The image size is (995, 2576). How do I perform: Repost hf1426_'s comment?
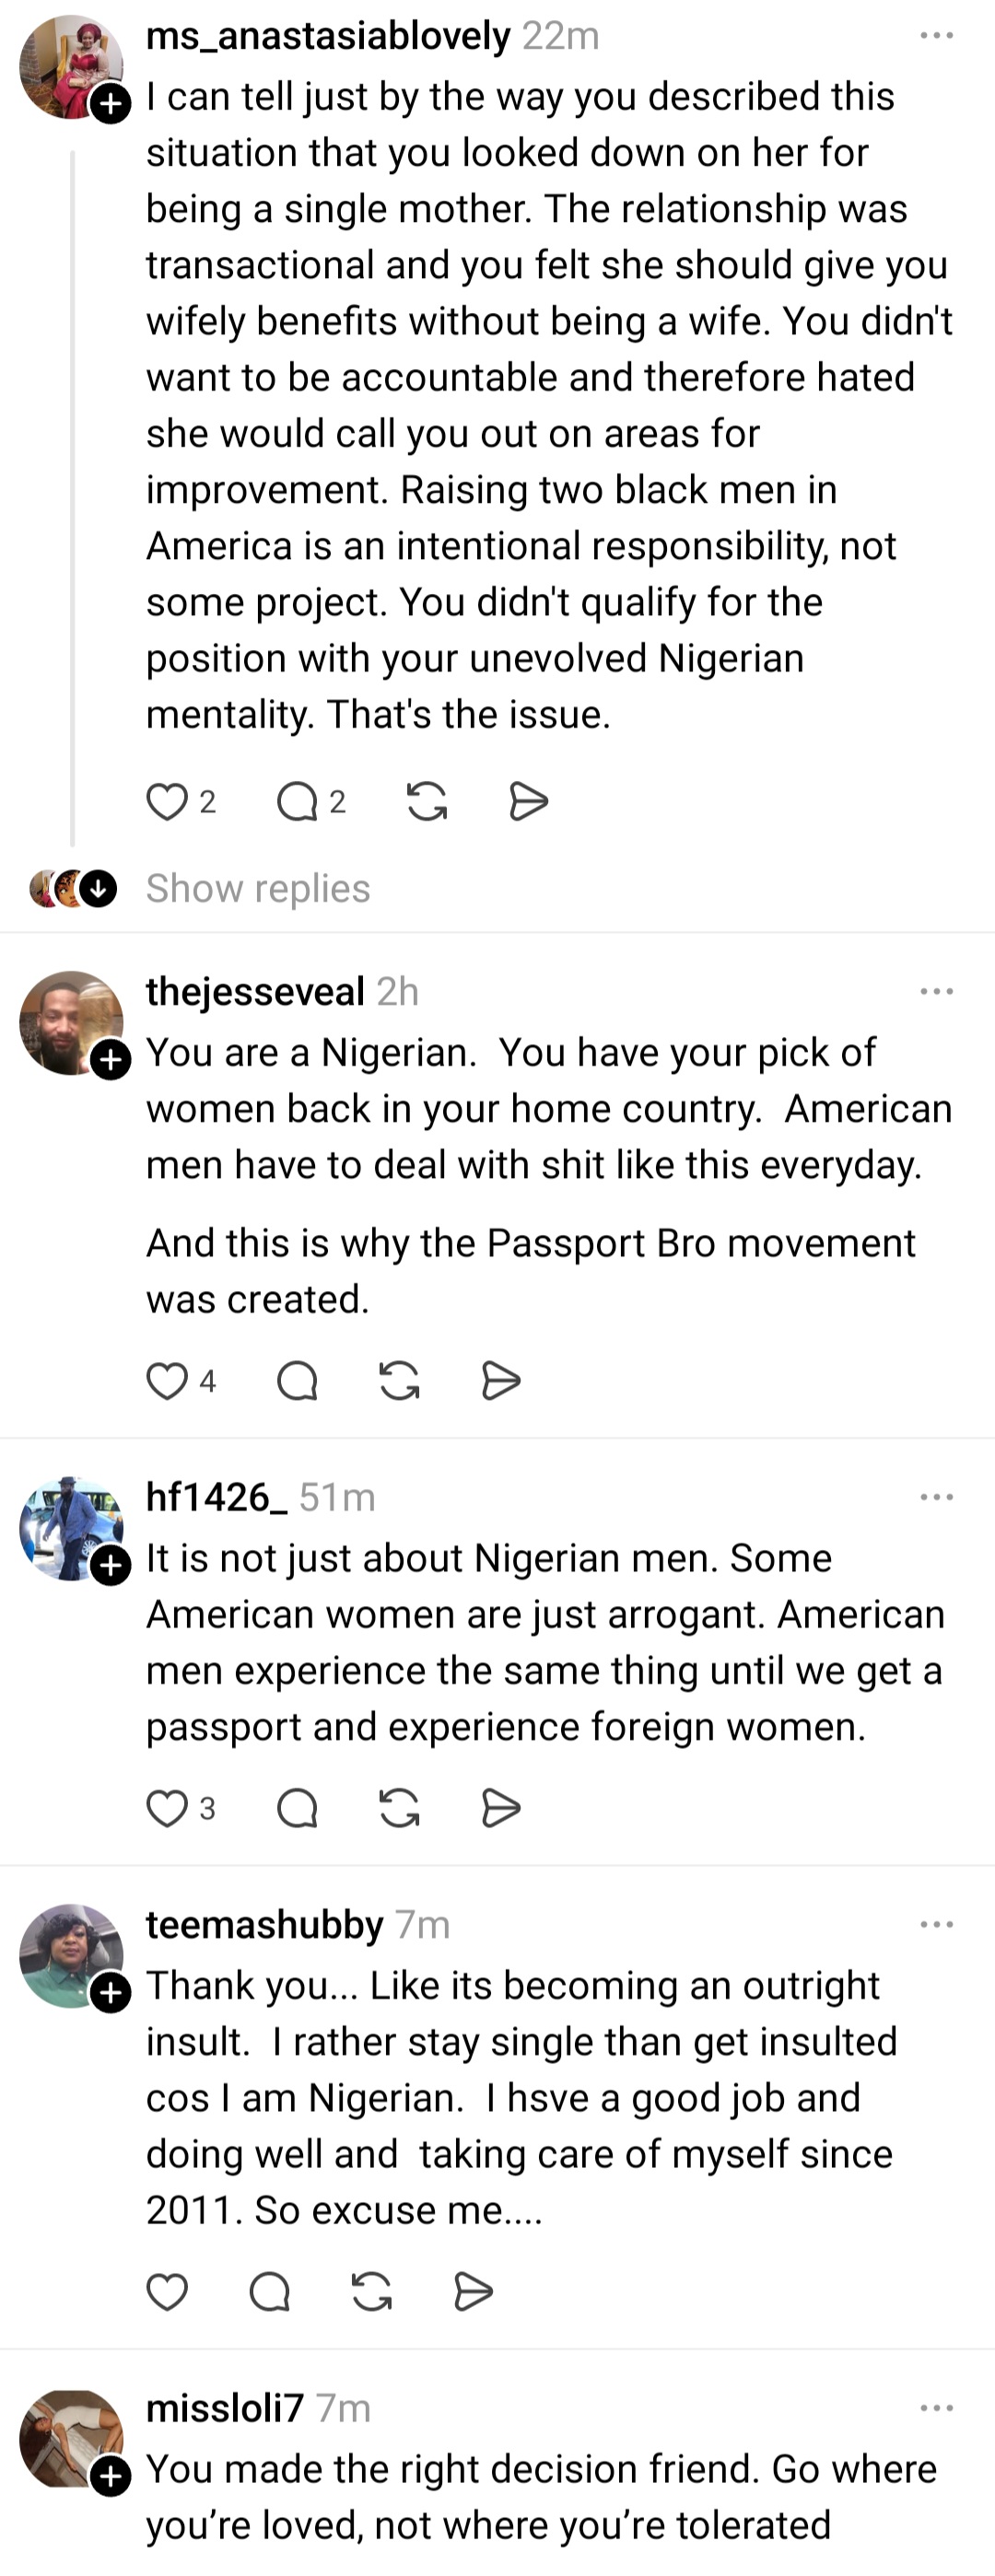(x=399, y=1806)
